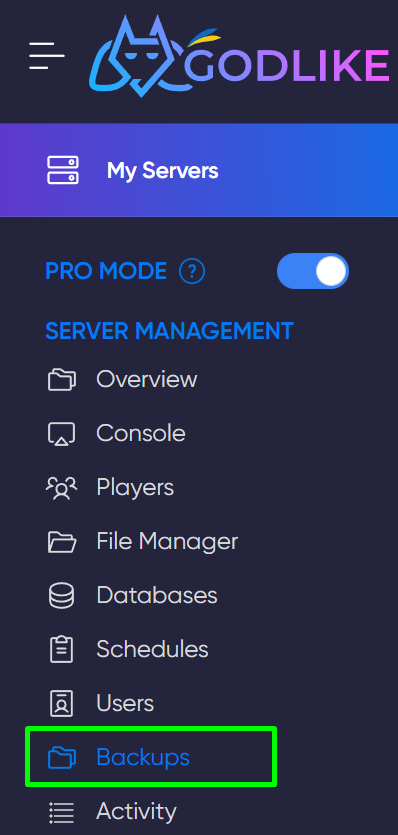Click the PRO MODE label text
Viewport: 398px width, 835px height.
point(106,272)
